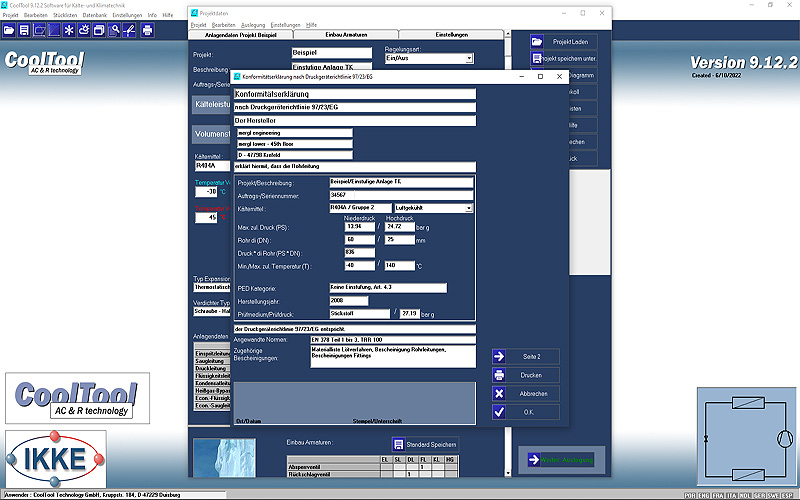Click the Auftrags-/Seriennummer field containing 34567

click(400, 196)
